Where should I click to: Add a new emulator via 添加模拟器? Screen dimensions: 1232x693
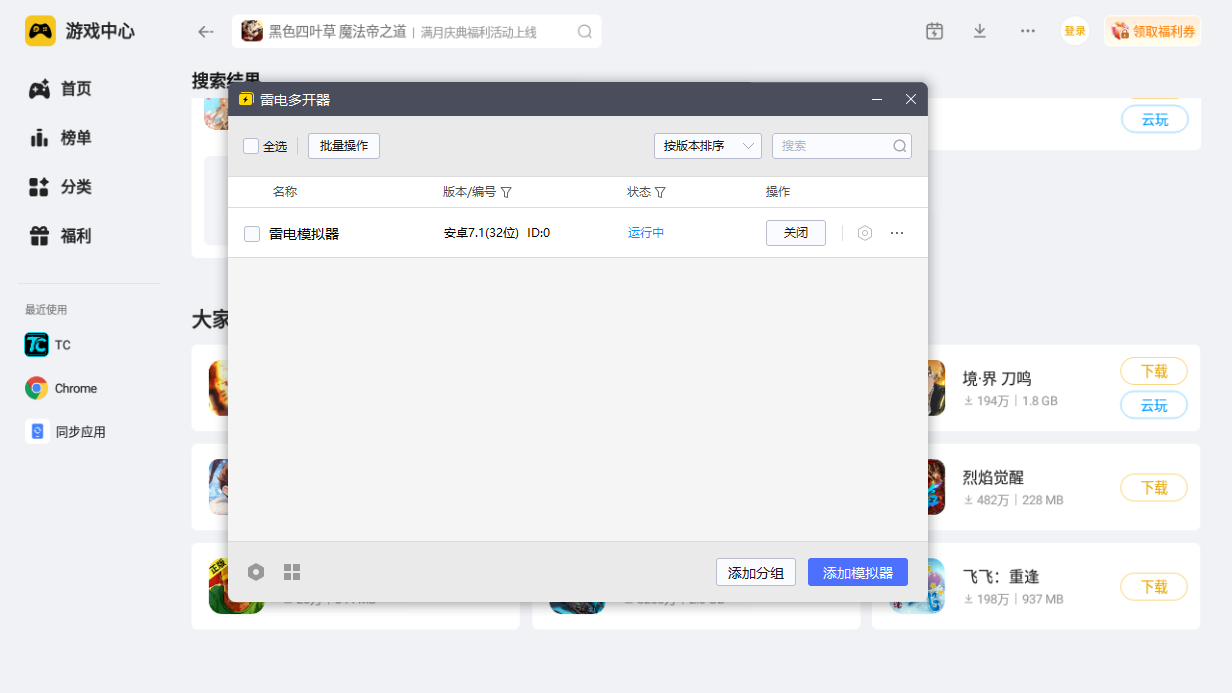click(x=857, y=571)
